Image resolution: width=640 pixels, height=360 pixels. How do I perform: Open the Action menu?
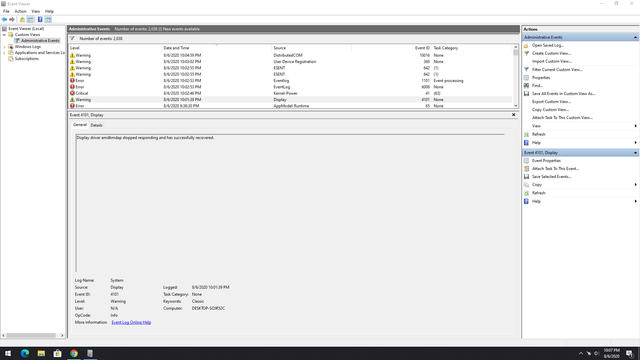pos(20,11)
